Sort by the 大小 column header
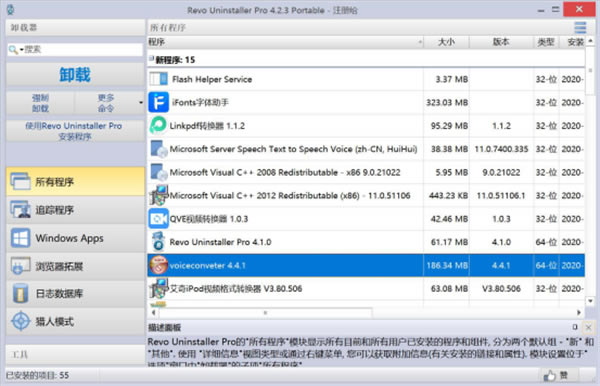This screenshot has width=600, height=386. point(447,42)
